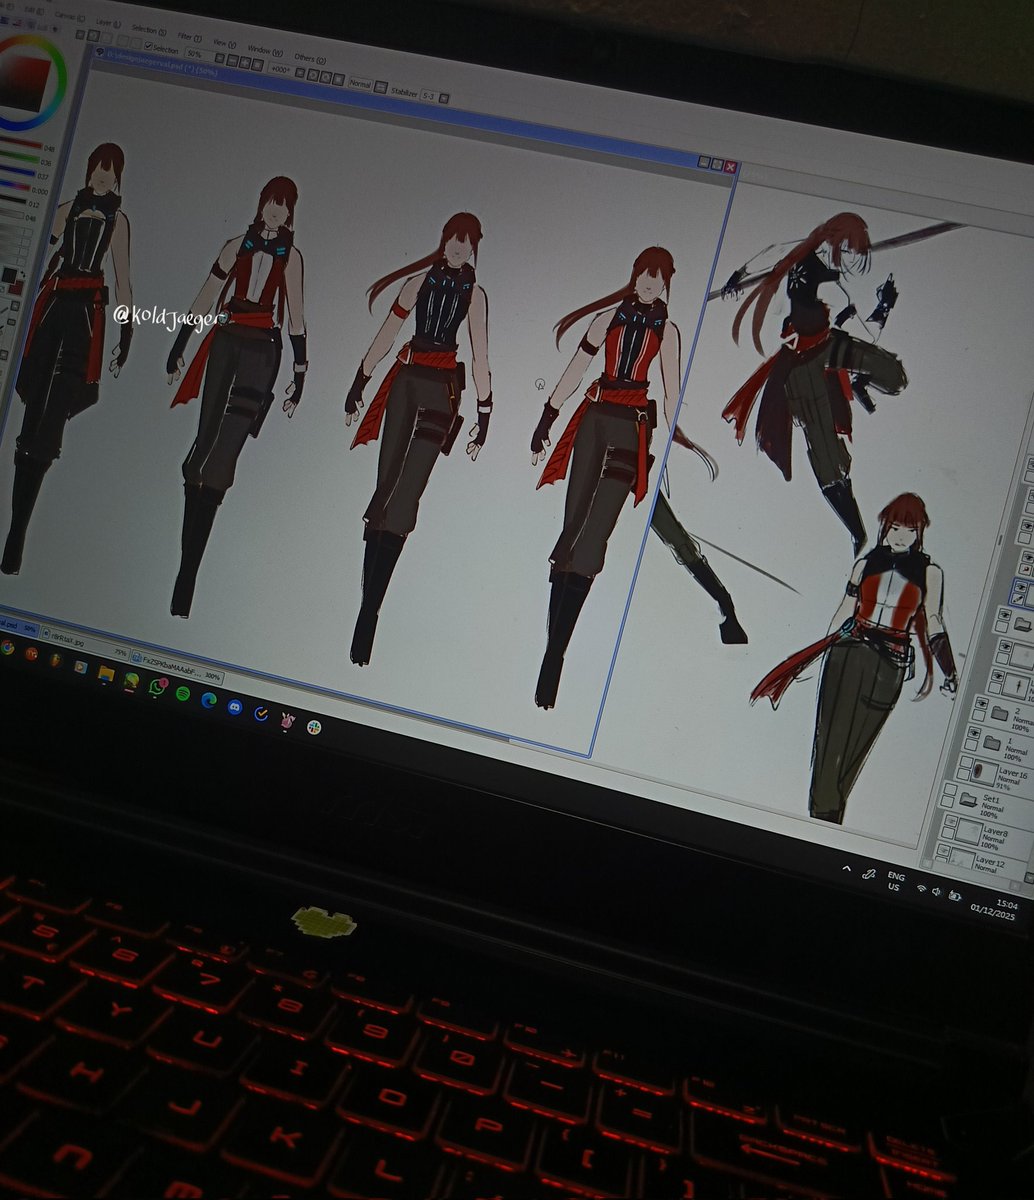Show Set1 folder via its visibility box

pos(950,789)
